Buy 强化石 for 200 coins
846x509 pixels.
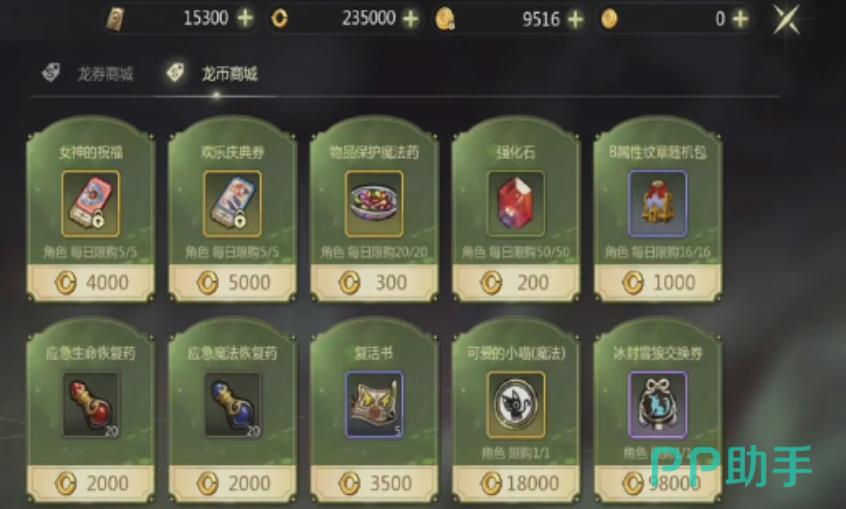[516, 282]
